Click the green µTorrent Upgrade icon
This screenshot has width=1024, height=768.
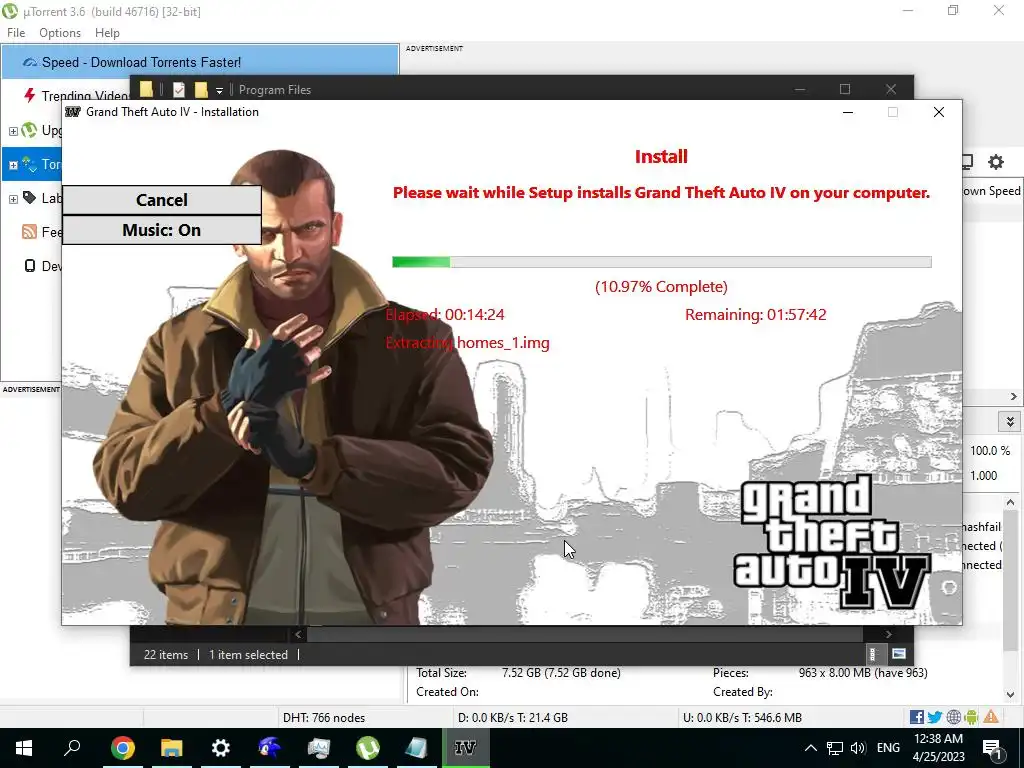(29, 130)
